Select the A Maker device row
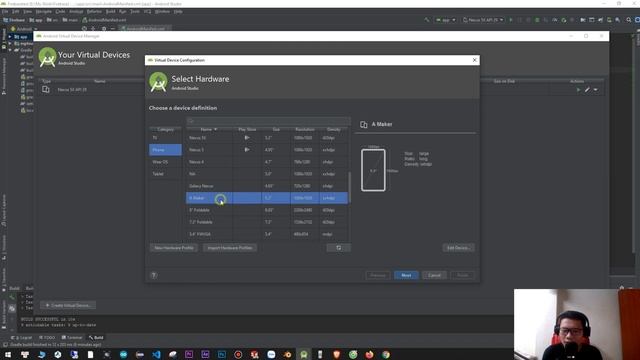 pyautogui.click(x=267, y=198)
